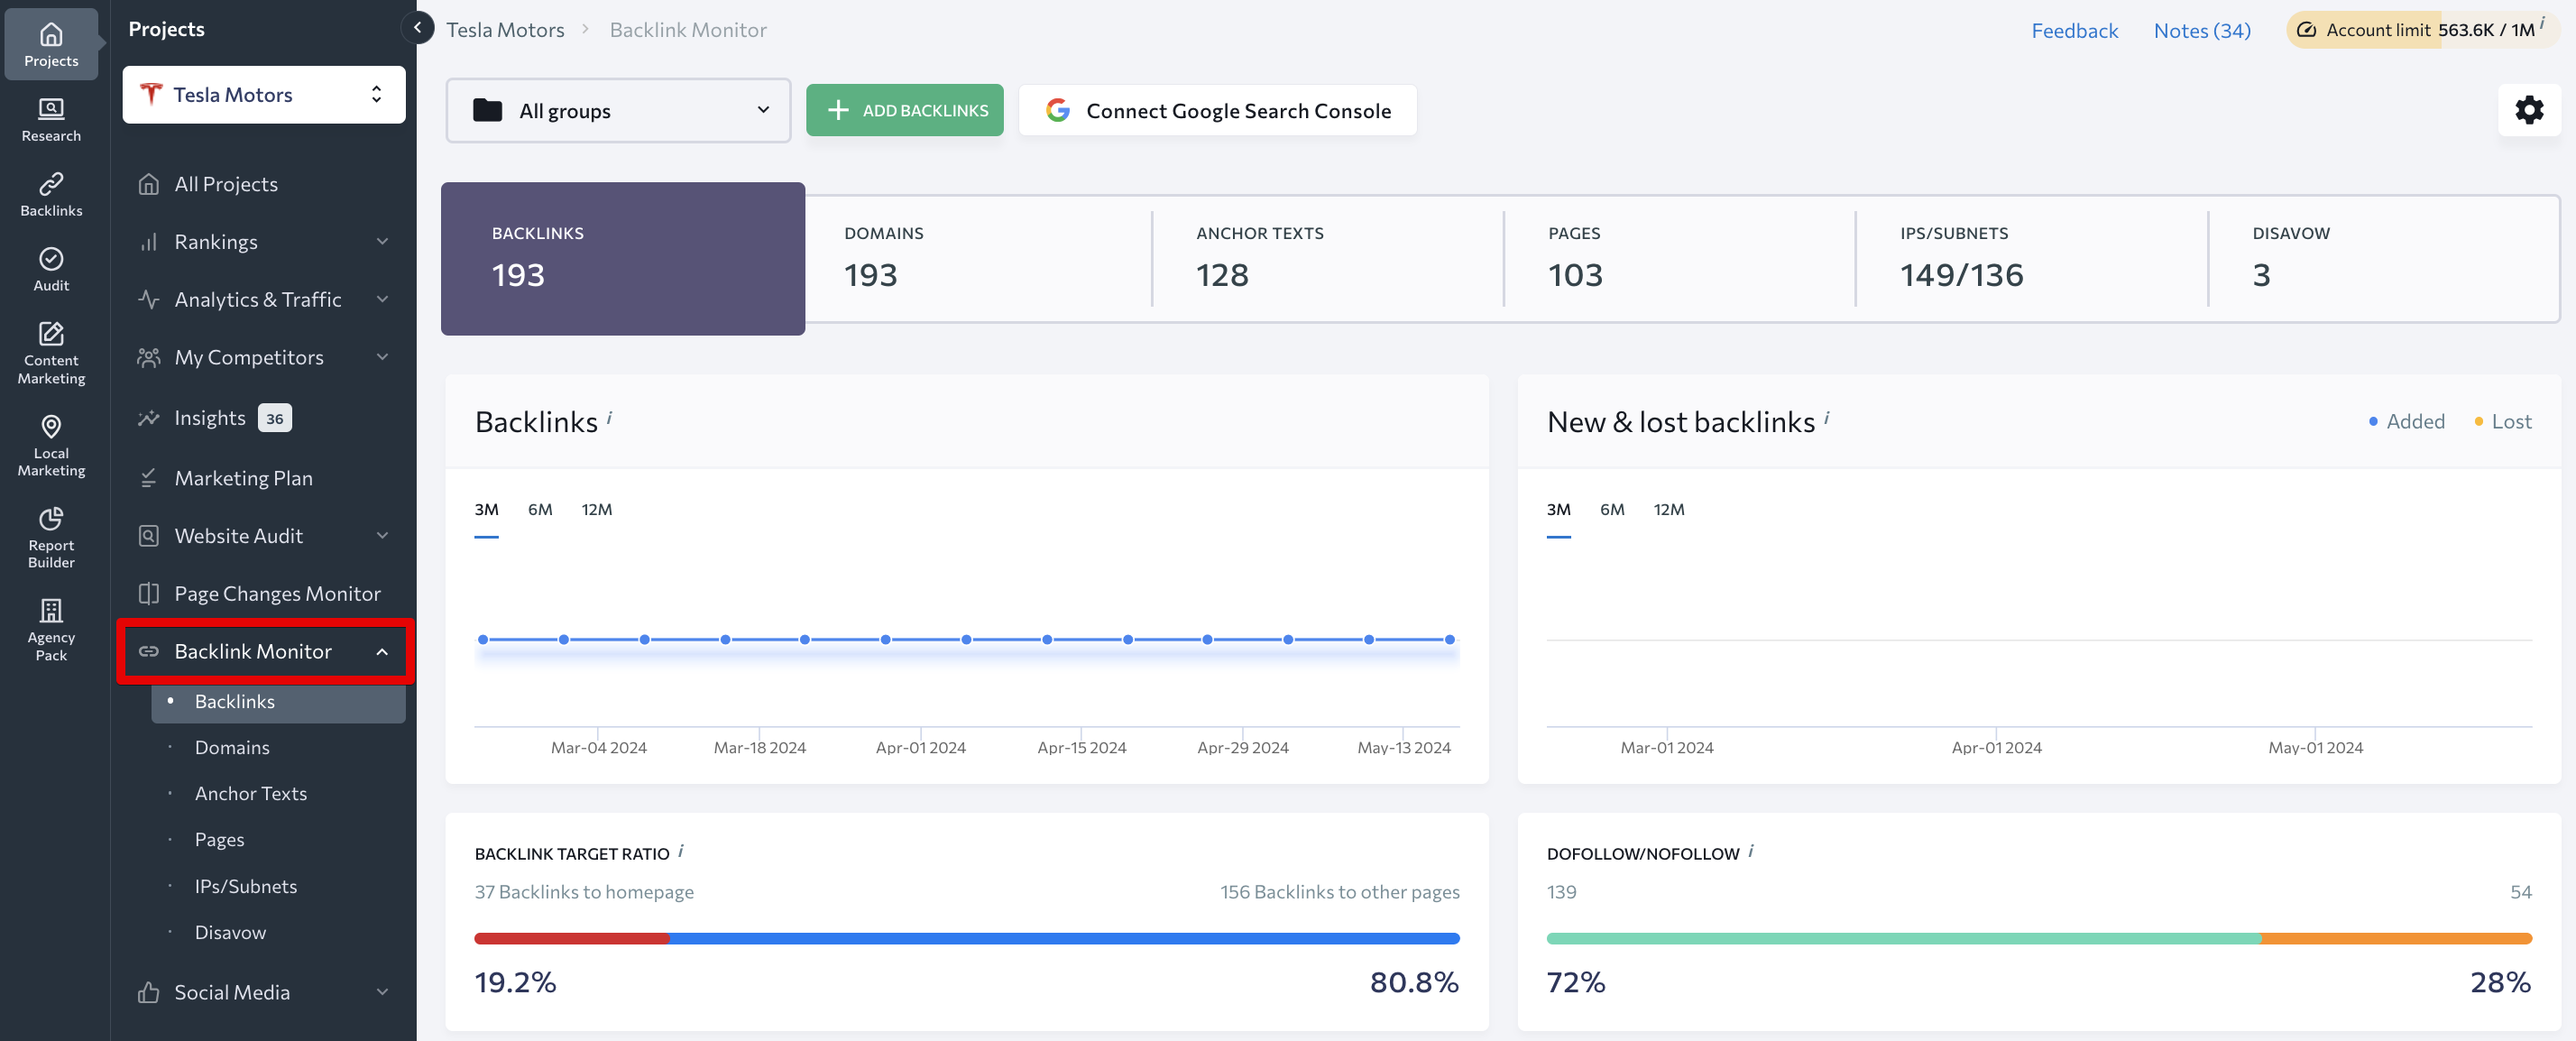The width and height of the screenshot is (2576, 1041).
Task: Select the BACKLINKS 193 stat card
Action: coord(623,258)
